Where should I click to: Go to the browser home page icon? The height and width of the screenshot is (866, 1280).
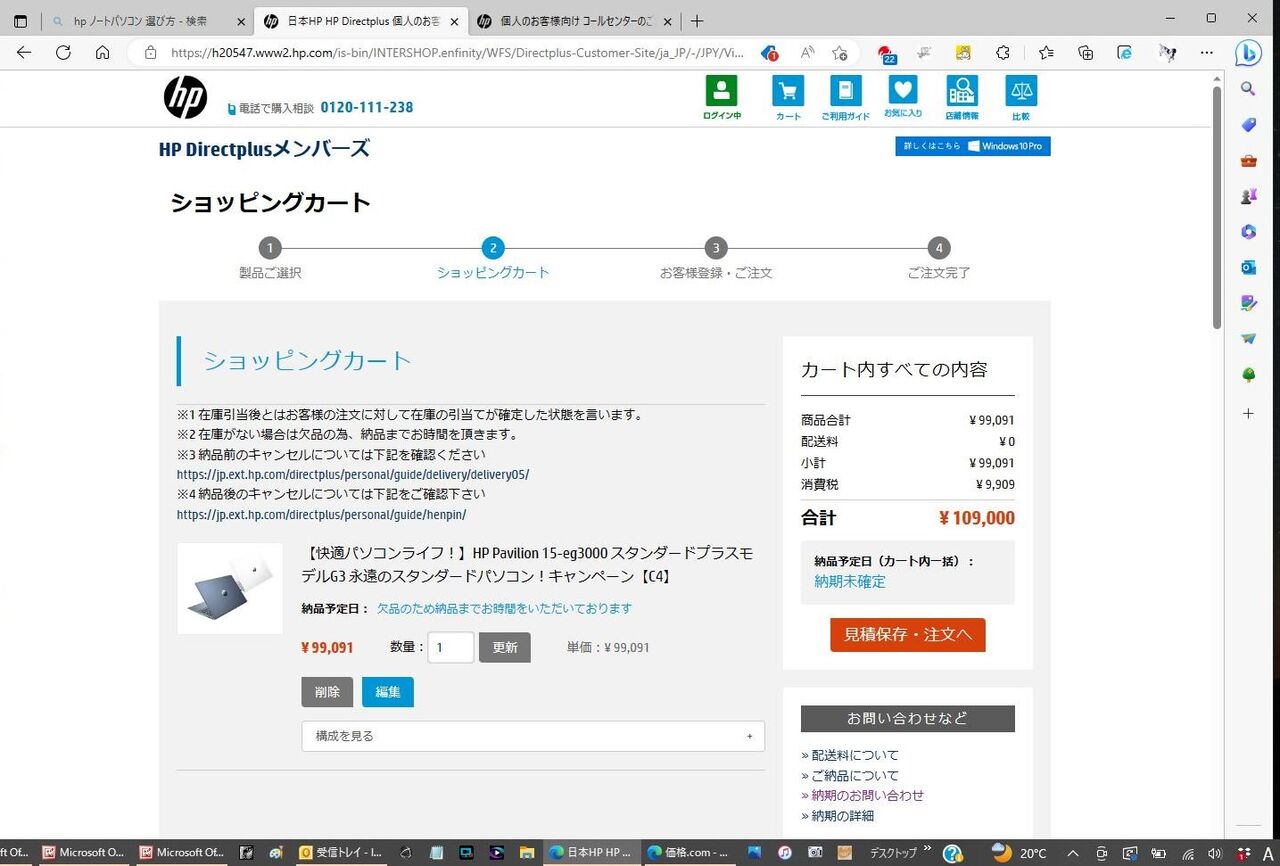click(102, 53)
